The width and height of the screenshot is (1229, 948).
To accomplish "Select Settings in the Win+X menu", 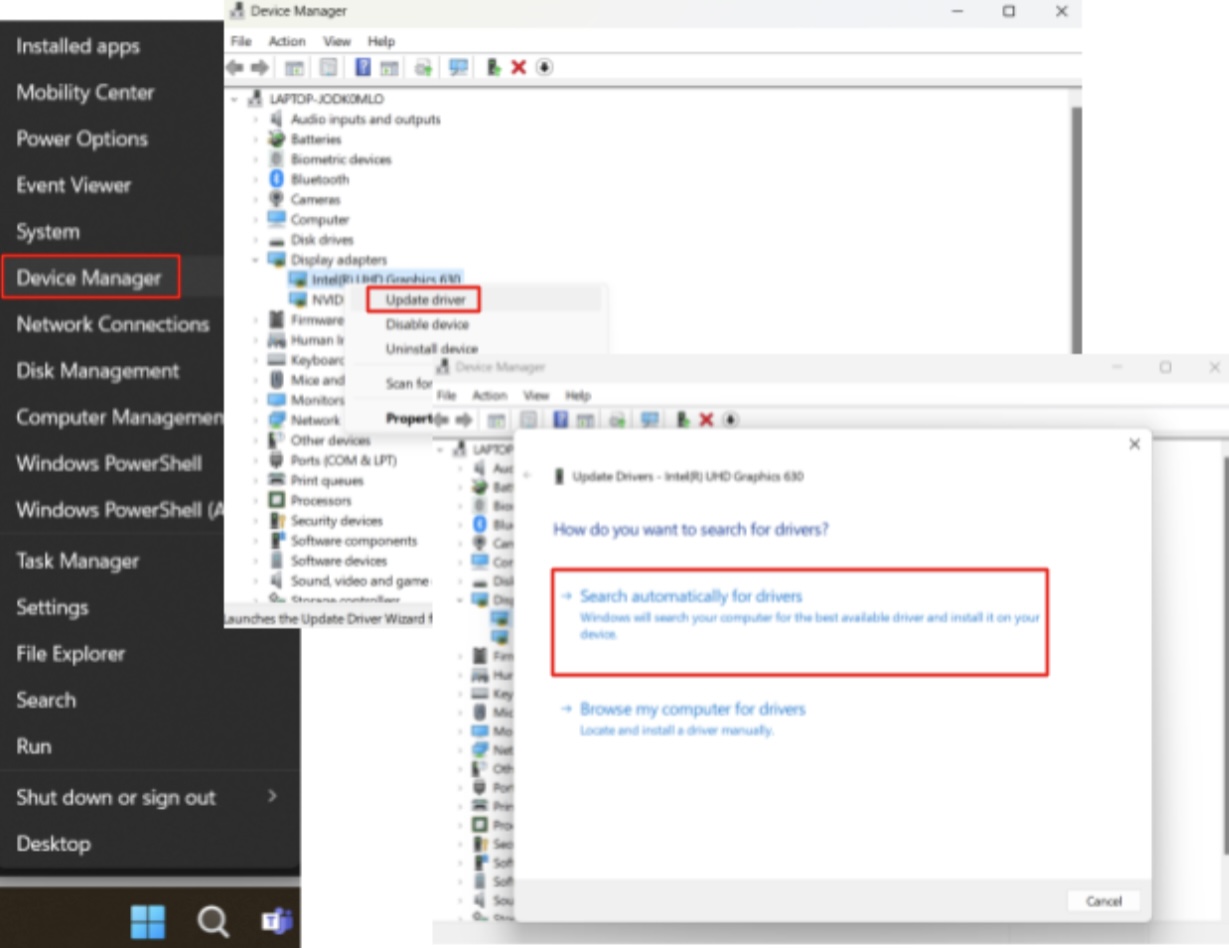I will point(52,607).
